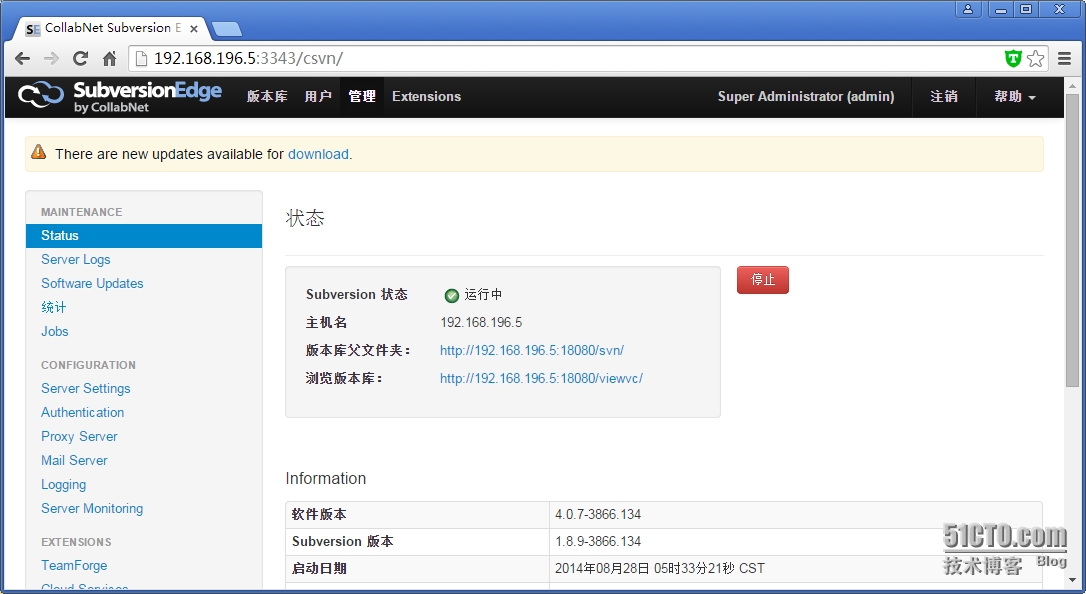Click the scrollbar down arrow

tap(1072, 582)
